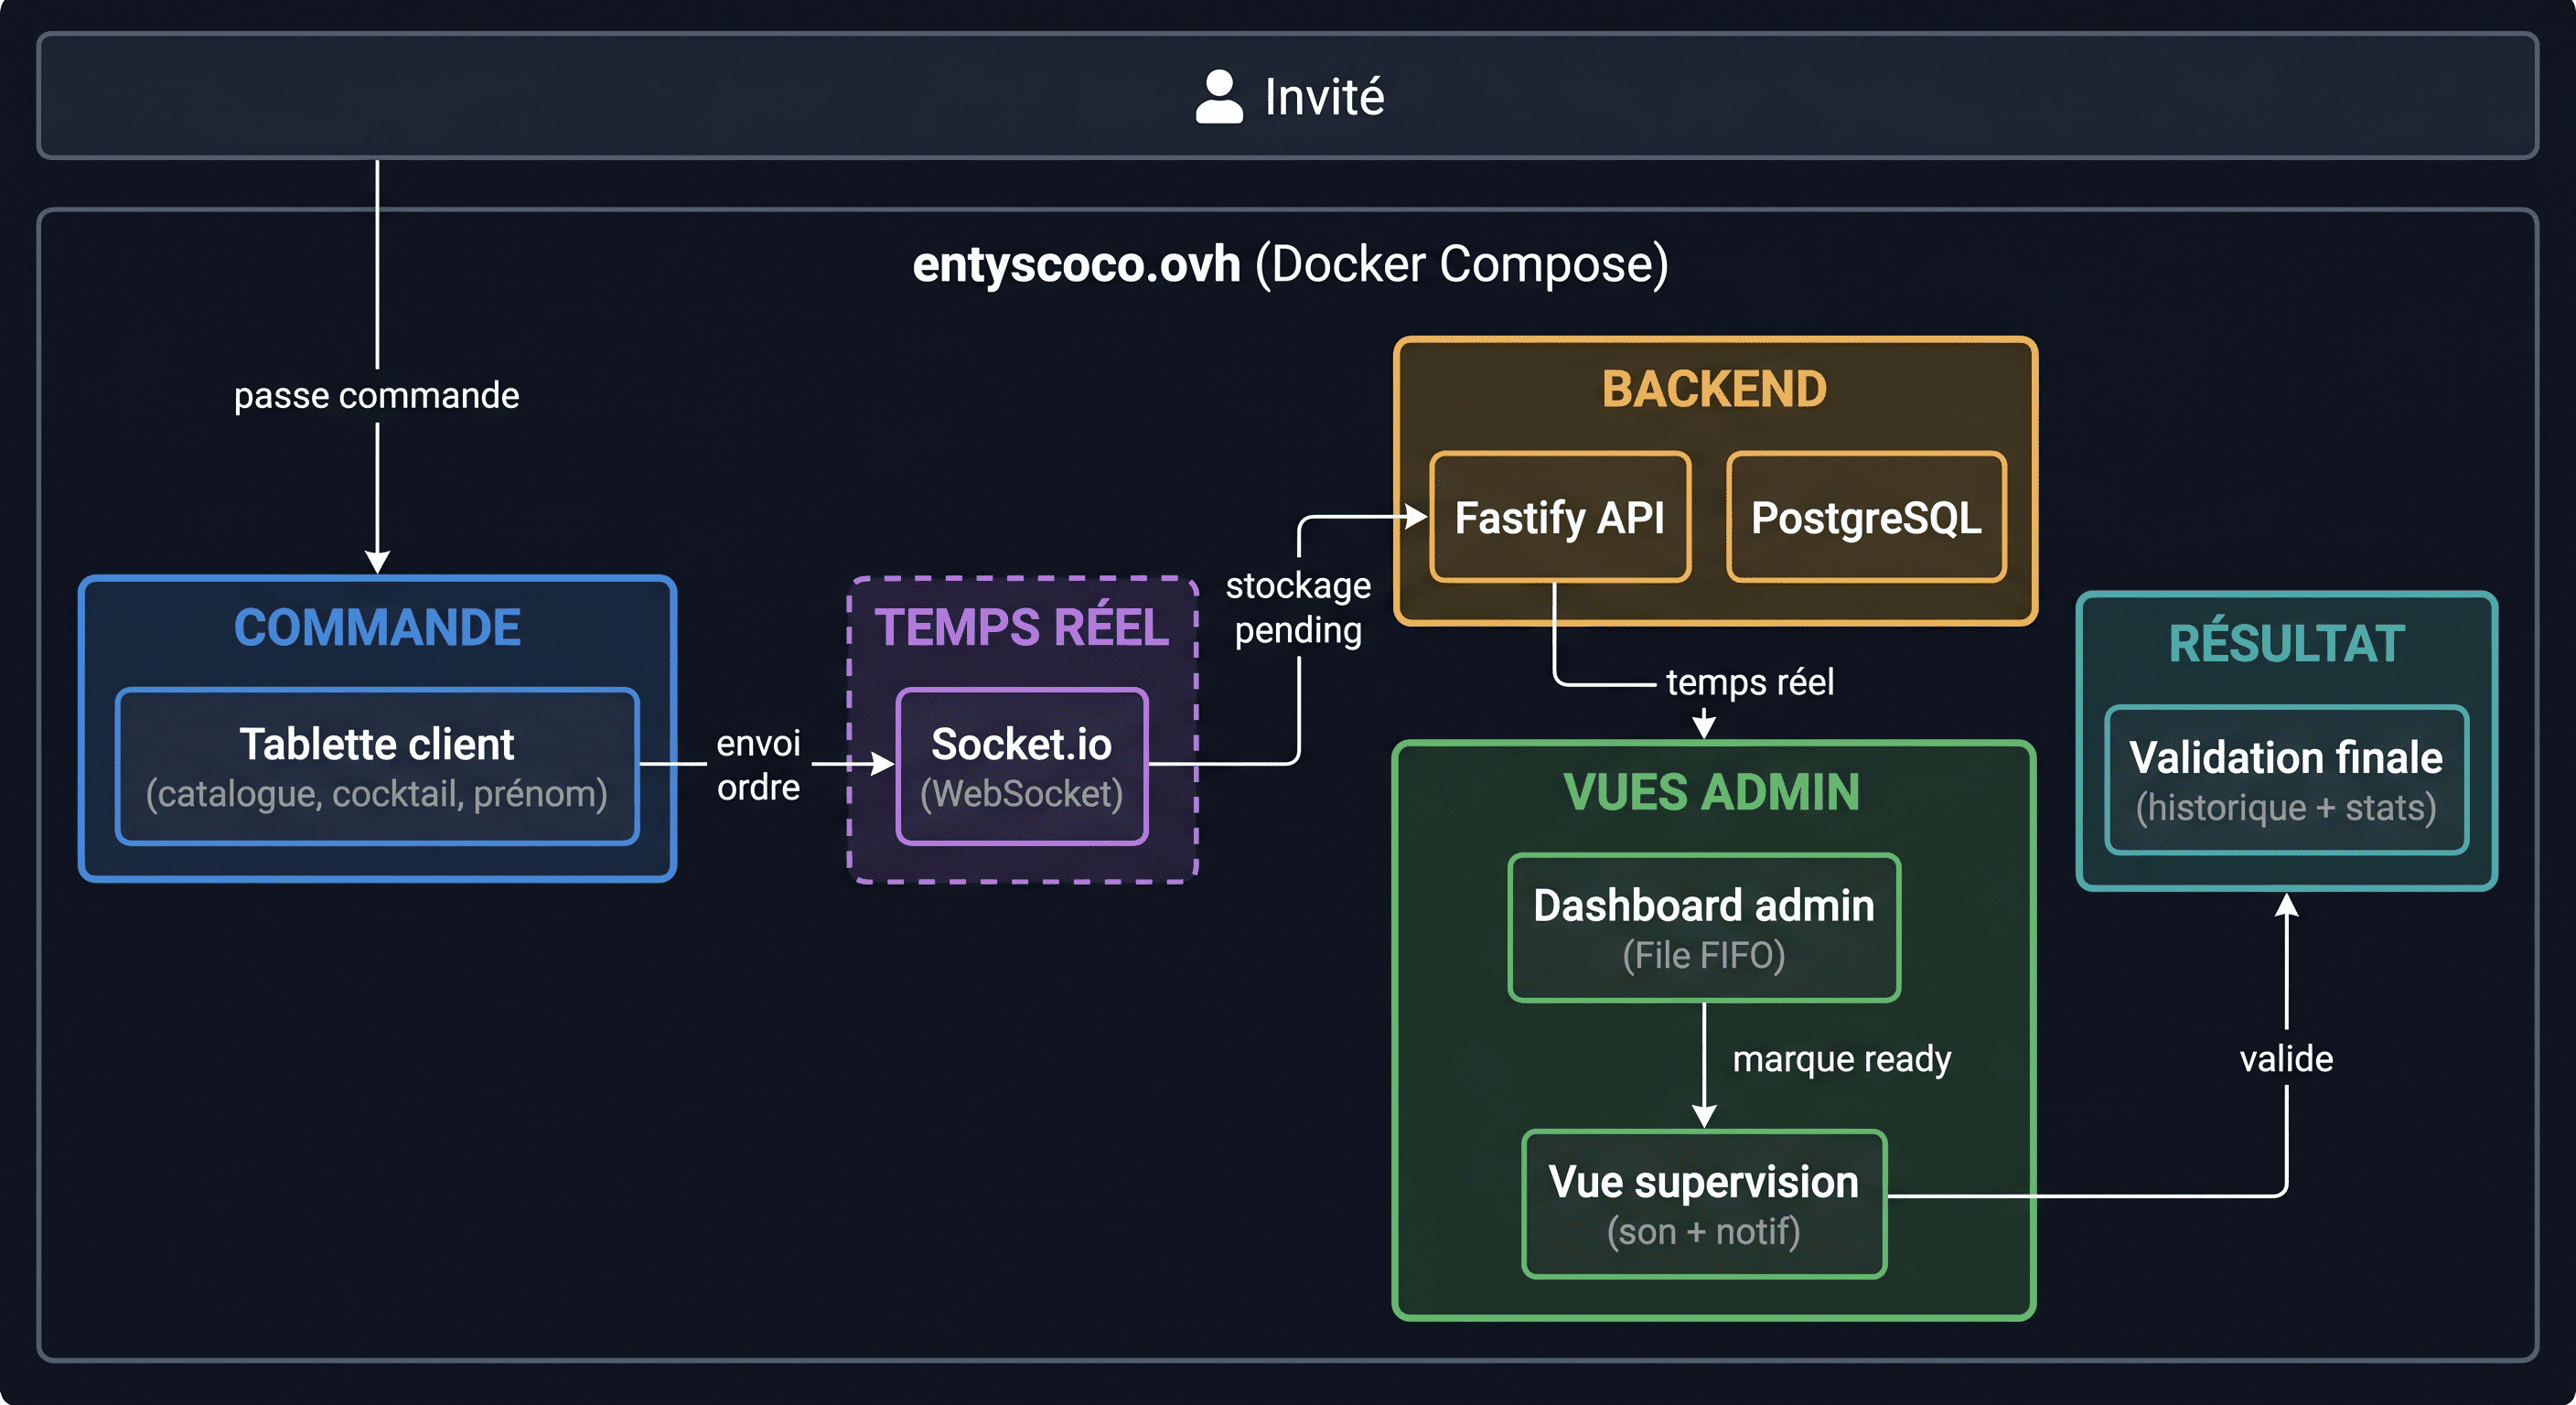
Task: Click the Validation finale box
Action: [x=2286, y=781]
